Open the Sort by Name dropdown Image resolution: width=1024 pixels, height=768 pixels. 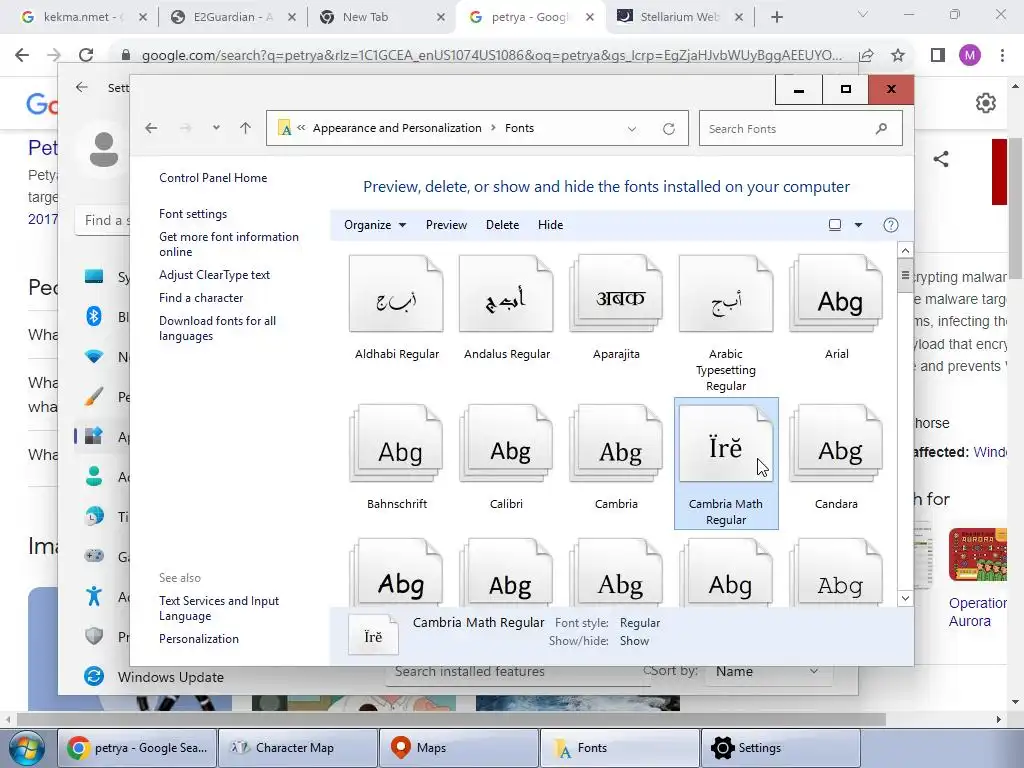click(x=768, y=671)
